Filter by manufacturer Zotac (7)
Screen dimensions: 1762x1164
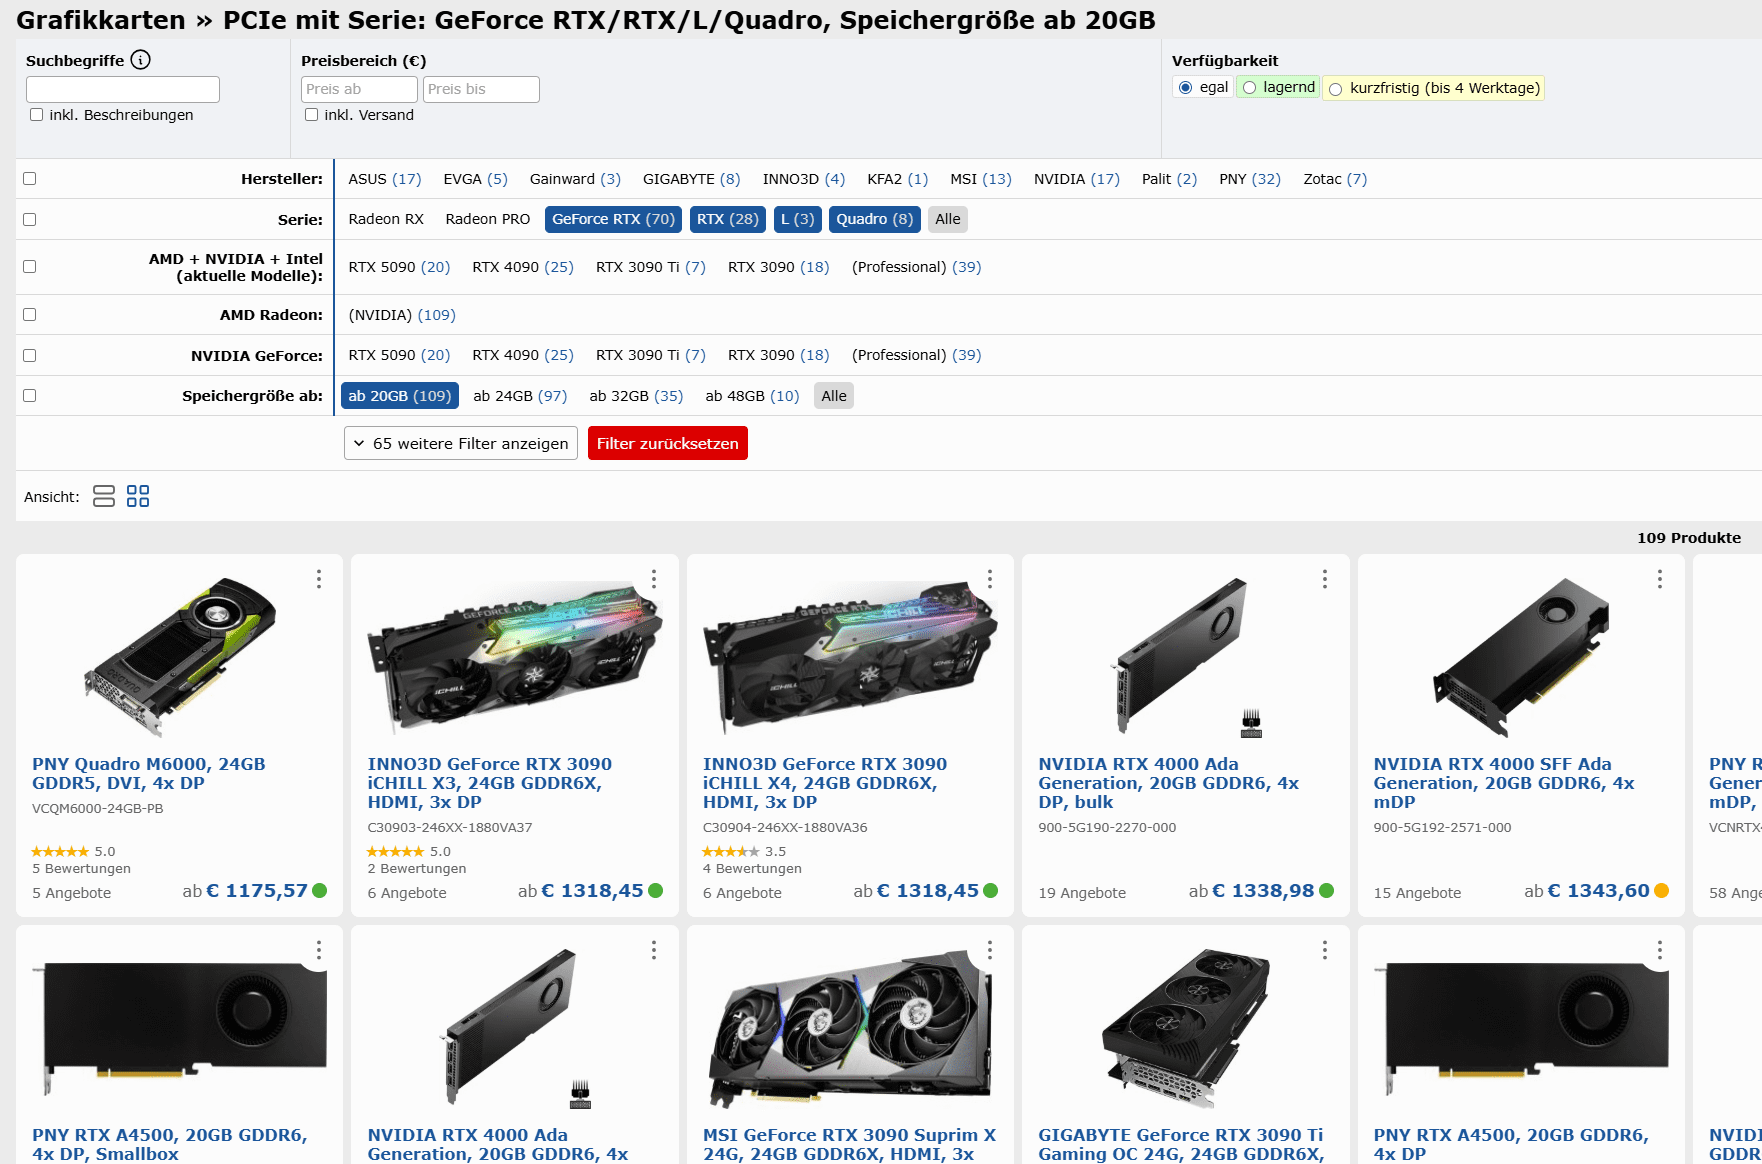click(x=1335, y=179)
